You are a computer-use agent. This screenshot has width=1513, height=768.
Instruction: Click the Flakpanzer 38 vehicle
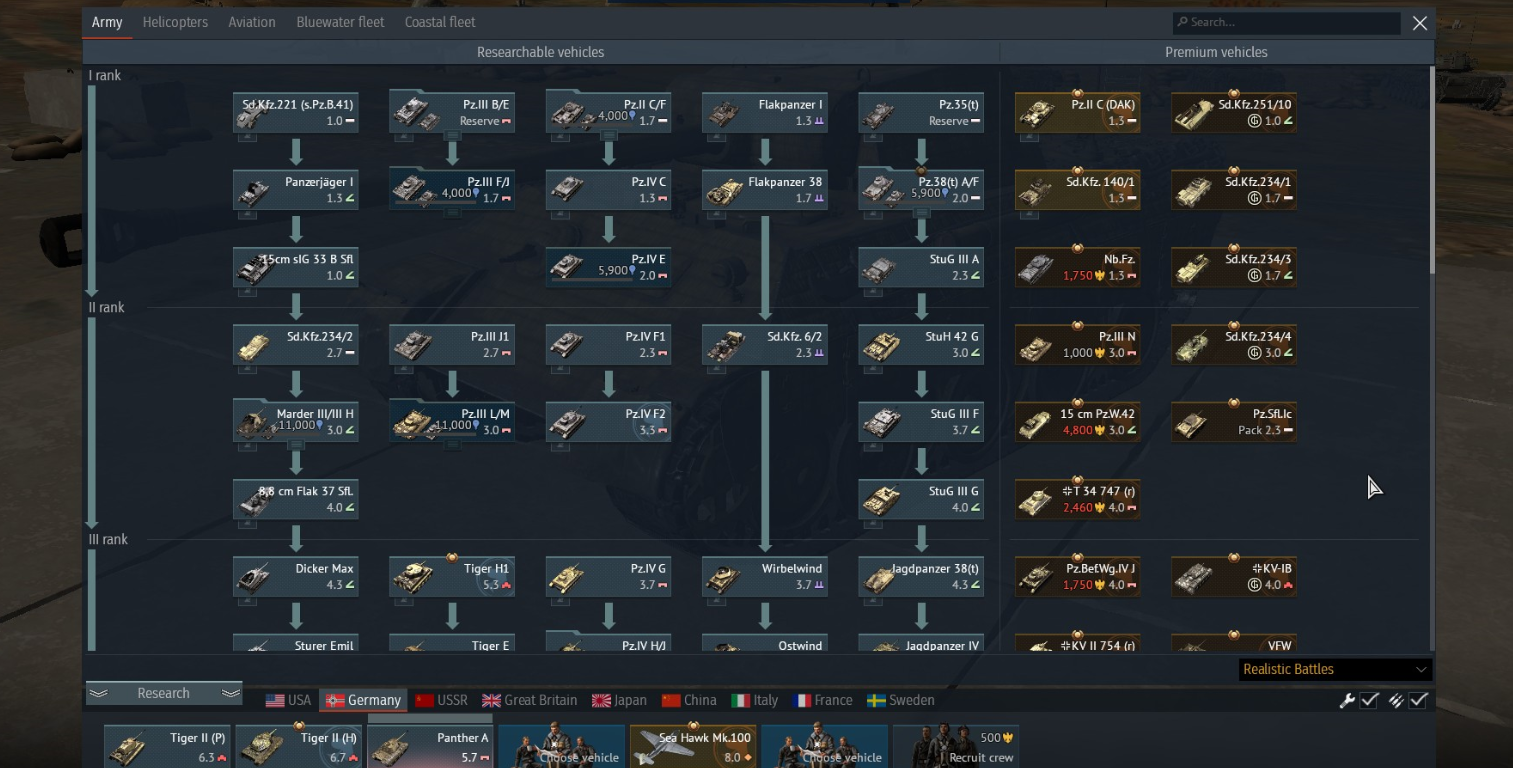point(765,190)
